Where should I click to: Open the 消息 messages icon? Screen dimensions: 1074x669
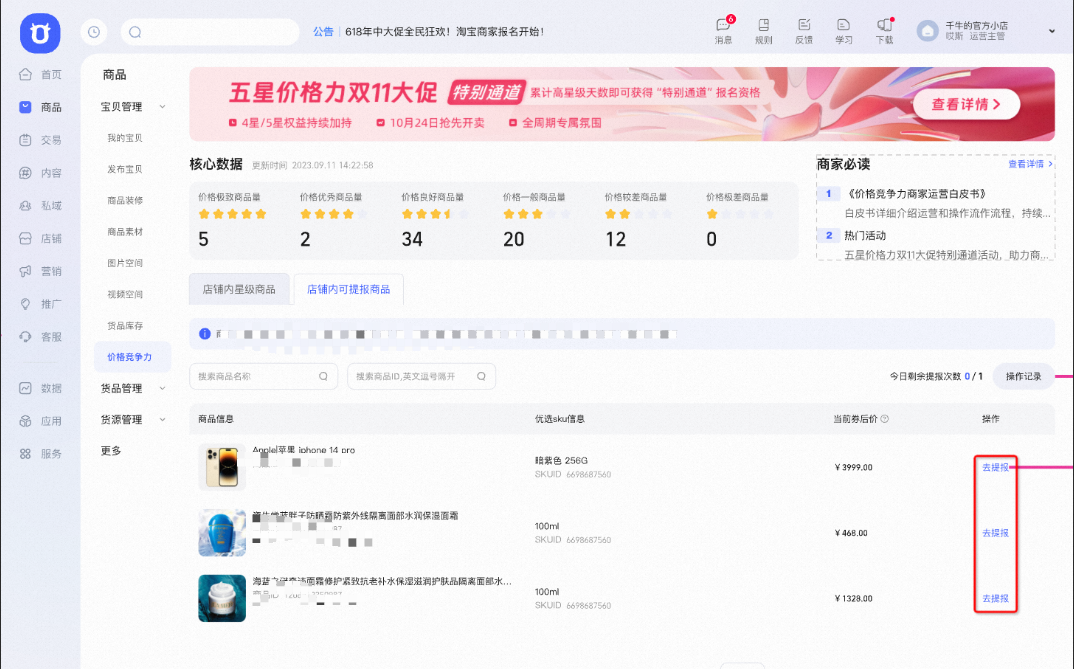[723, 31]
